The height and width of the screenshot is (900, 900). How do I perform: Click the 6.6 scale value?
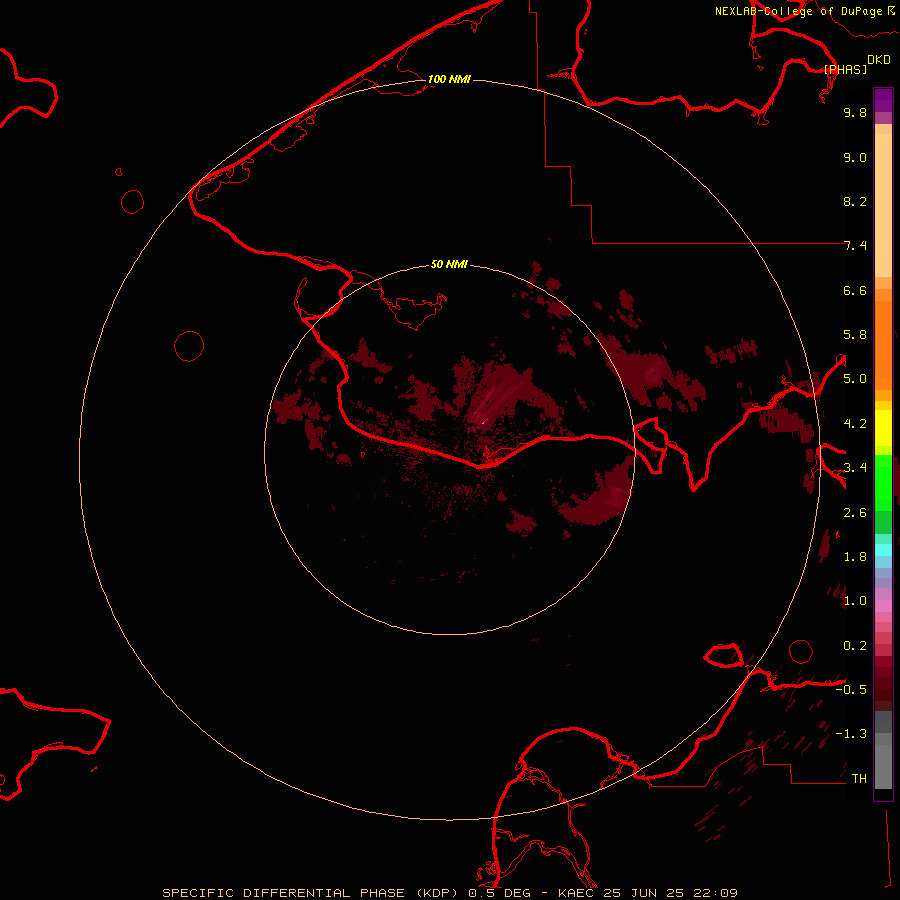(x=855, y=290)
